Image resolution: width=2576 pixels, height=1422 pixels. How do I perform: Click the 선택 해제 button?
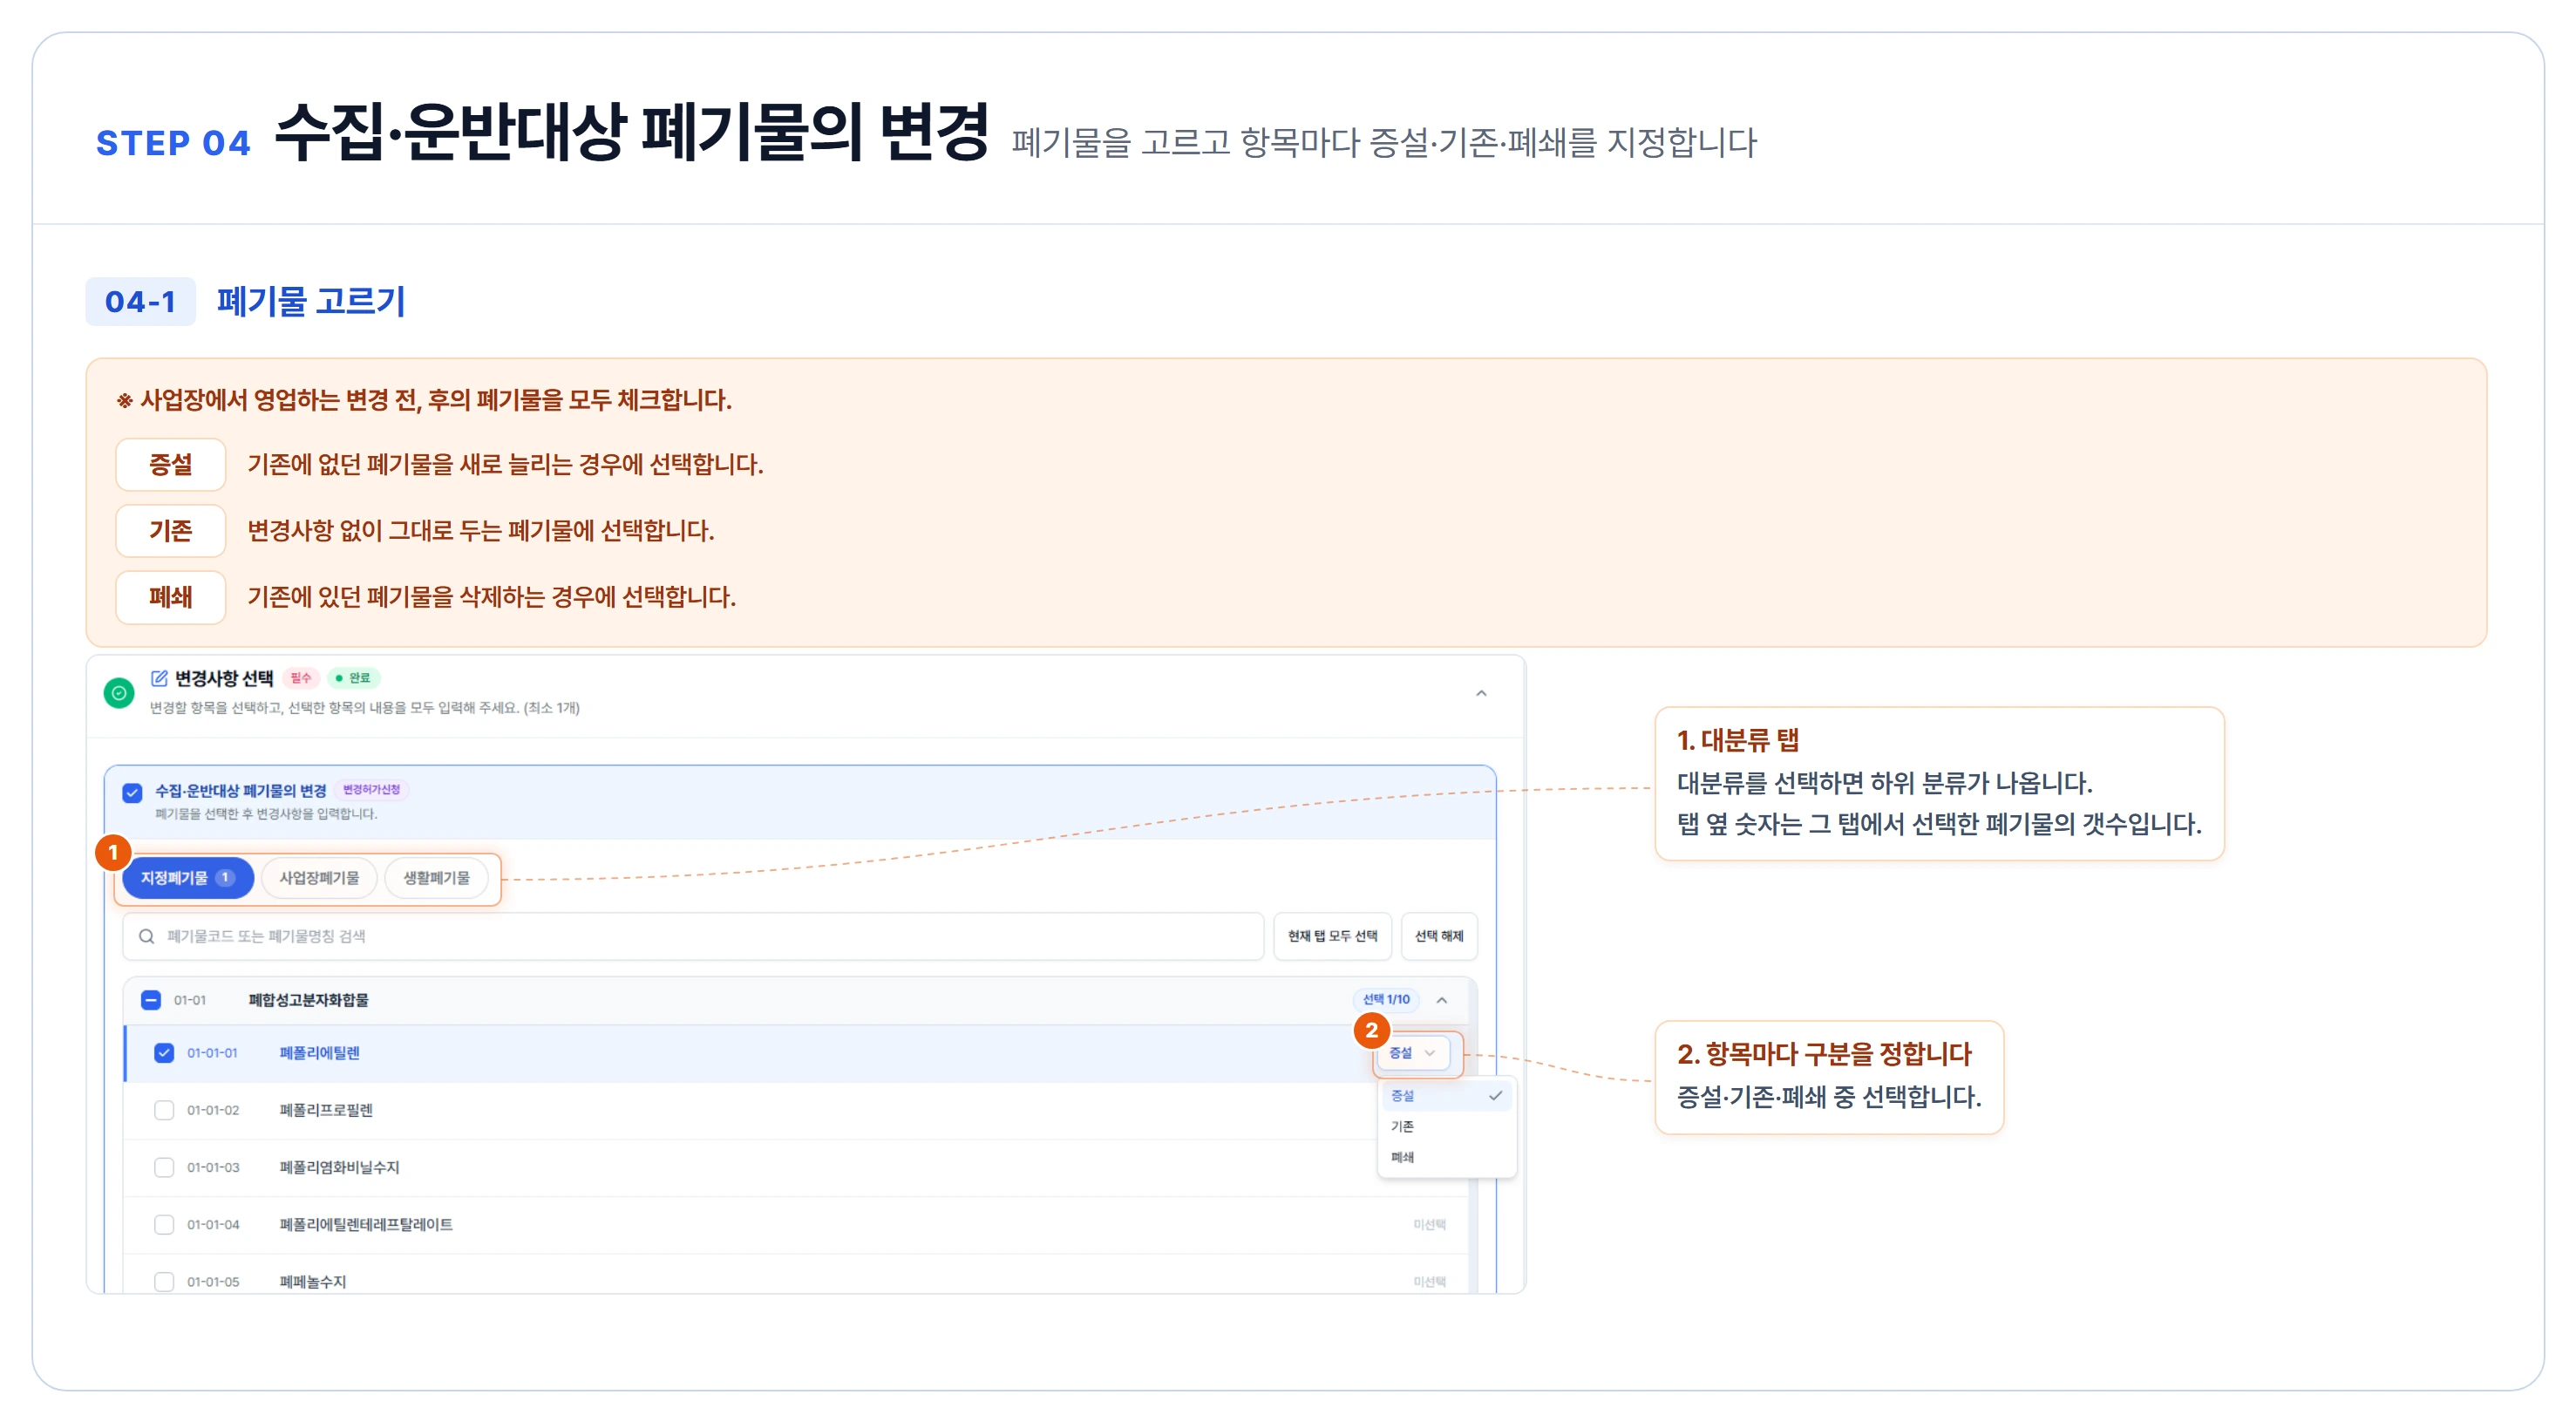[1439, 936]
